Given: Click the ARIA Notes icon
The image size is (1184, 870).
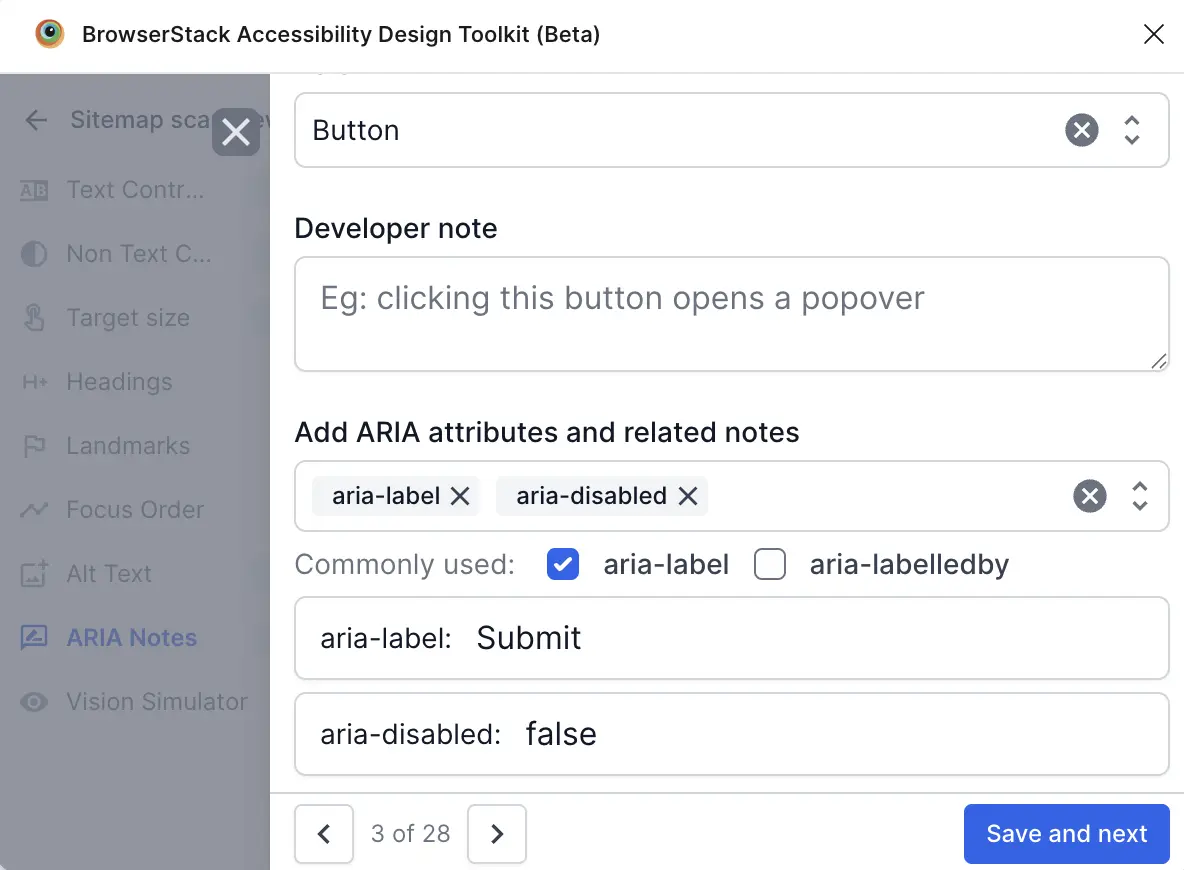Looking at the screenshot, I should pyautogui.click(x=34, y=637).
